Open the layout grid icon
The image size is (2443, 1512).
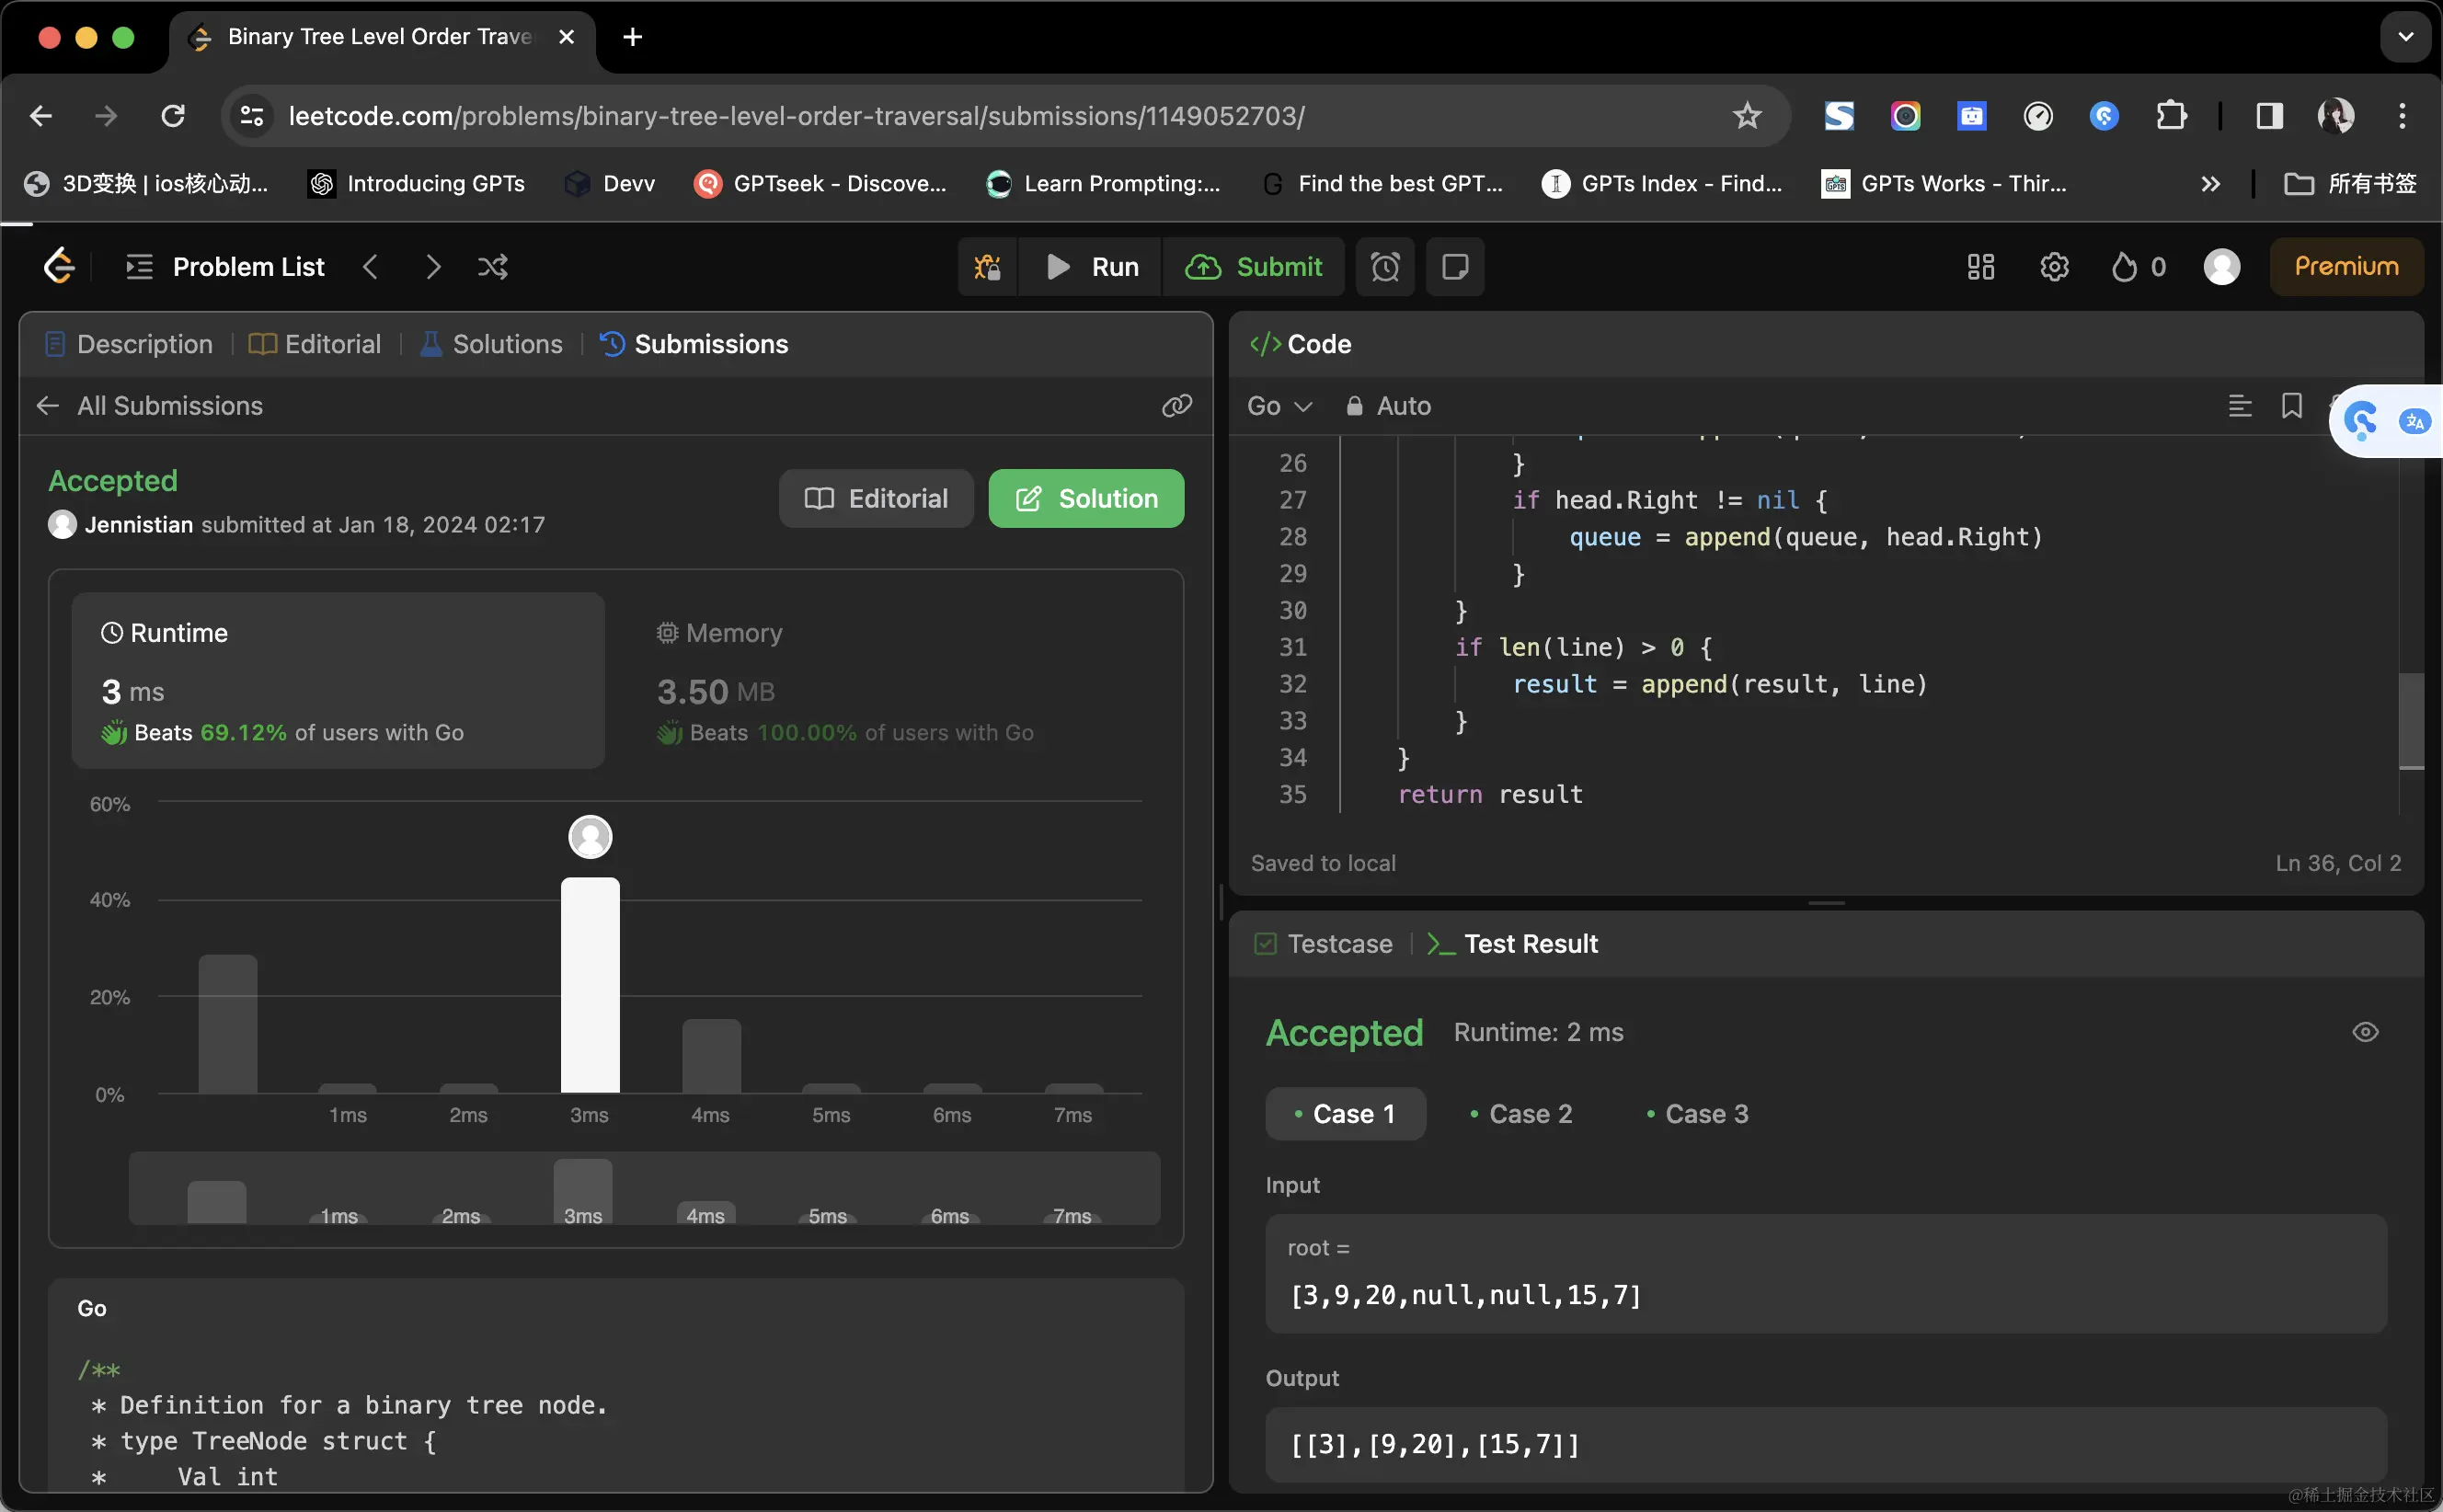tap(1980, 267)
